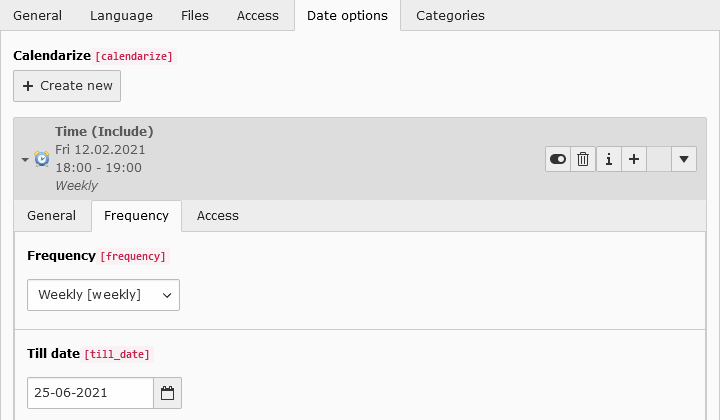
Task: Click the [frequency] field tag
Action: click(x=133, y=256)
